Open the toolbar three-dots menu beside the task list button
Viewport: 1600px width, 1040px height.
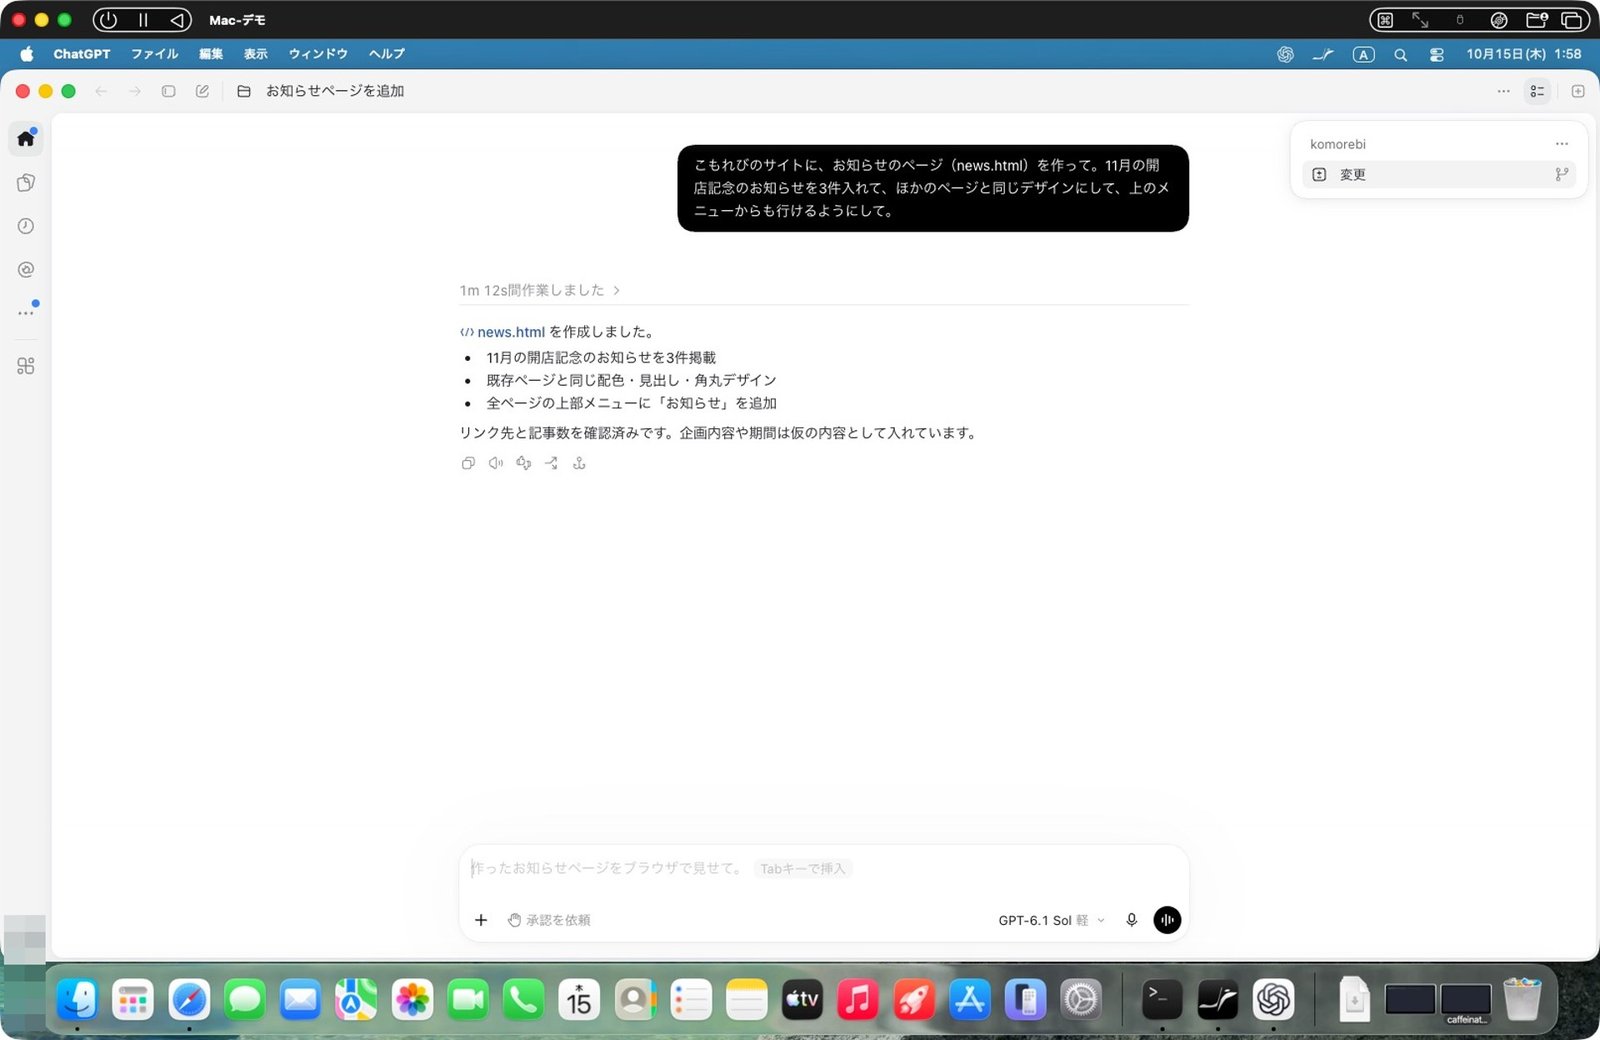1503,91
